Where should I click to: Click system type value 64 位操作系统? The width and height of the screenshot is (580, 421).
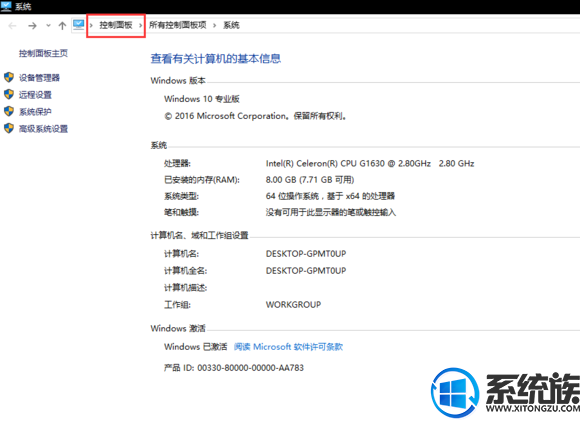330,196
